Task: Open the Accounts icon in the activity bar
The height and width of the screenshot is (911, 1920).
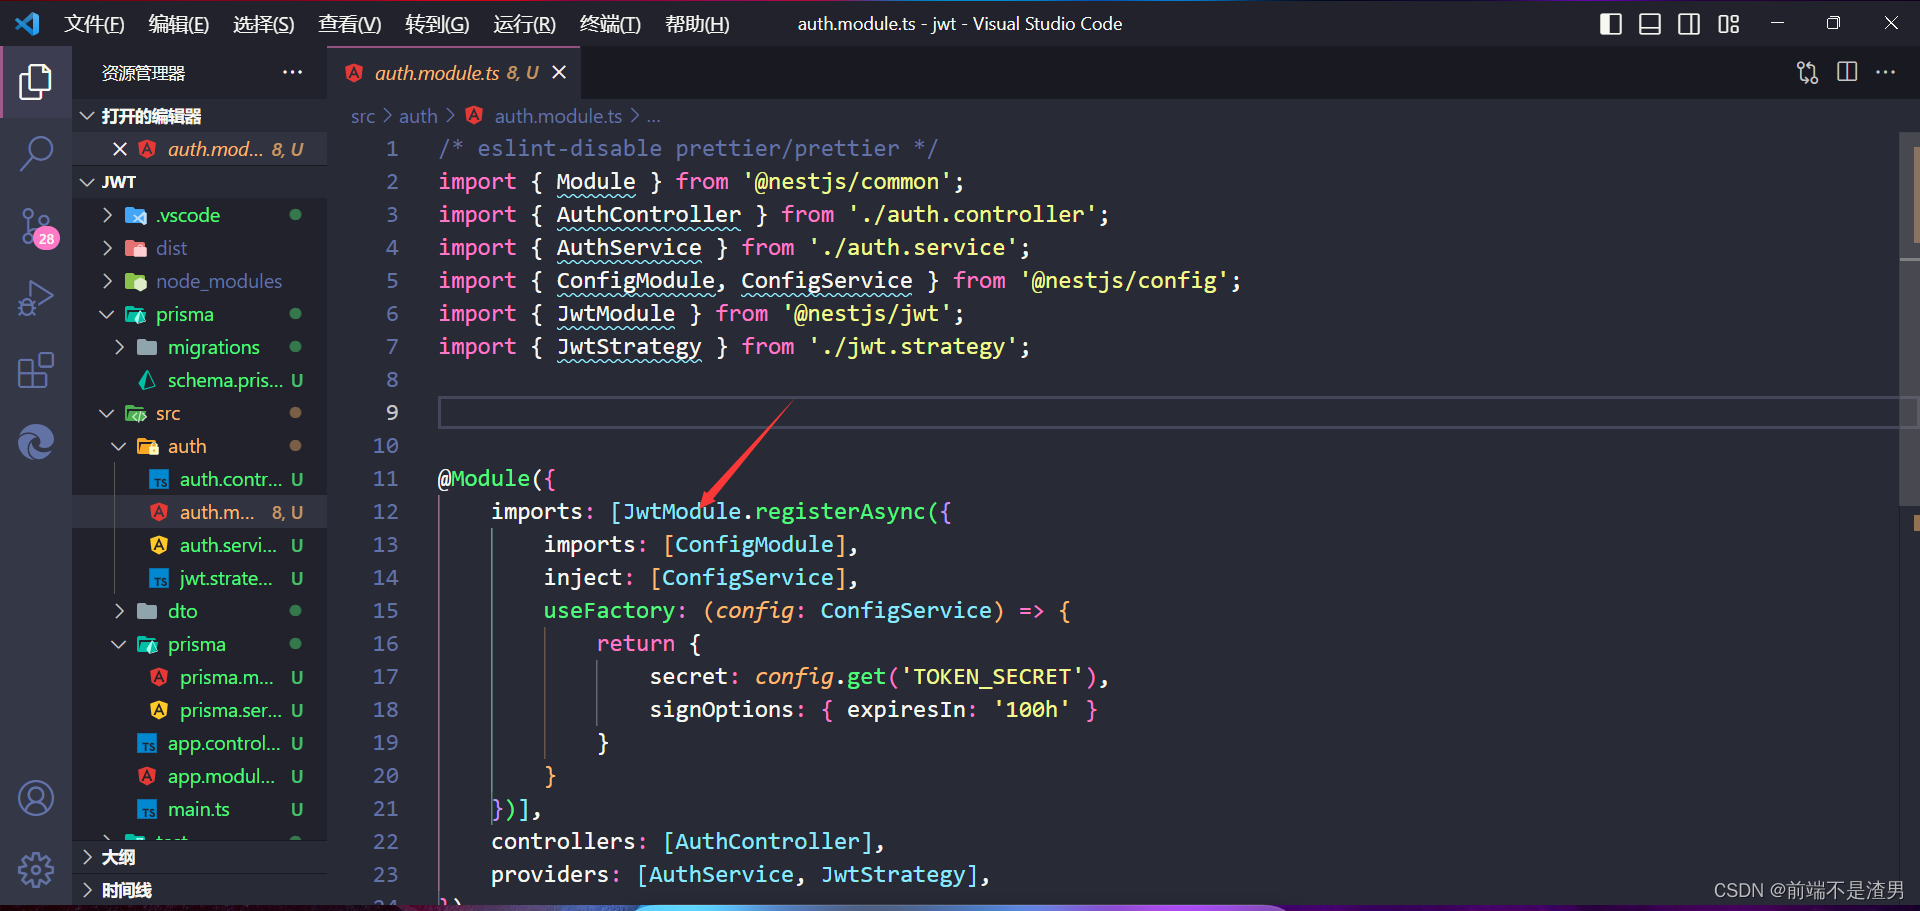Action: [36, 797]
